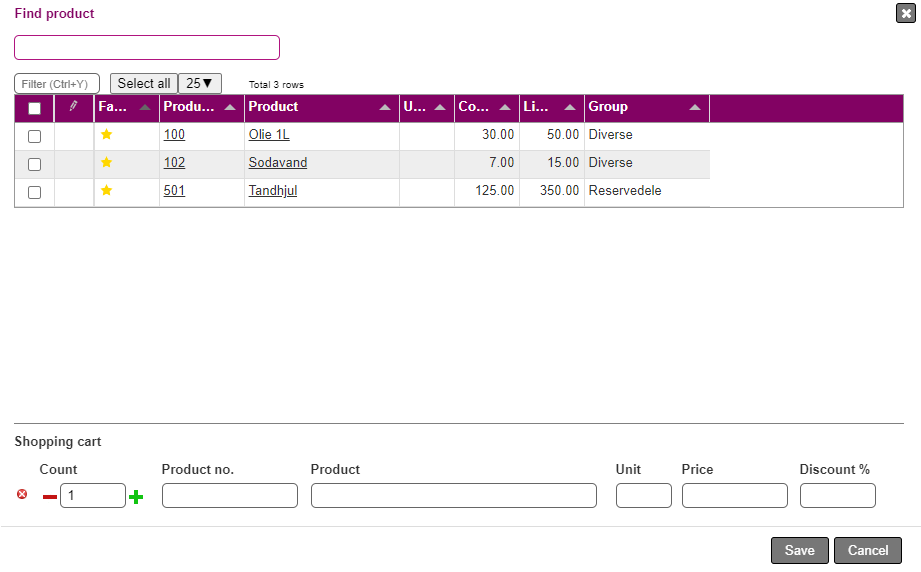This screenshot has width=921, height=572.
Task: Tick the checkbox for product 100 row
Action: (35, 136)
